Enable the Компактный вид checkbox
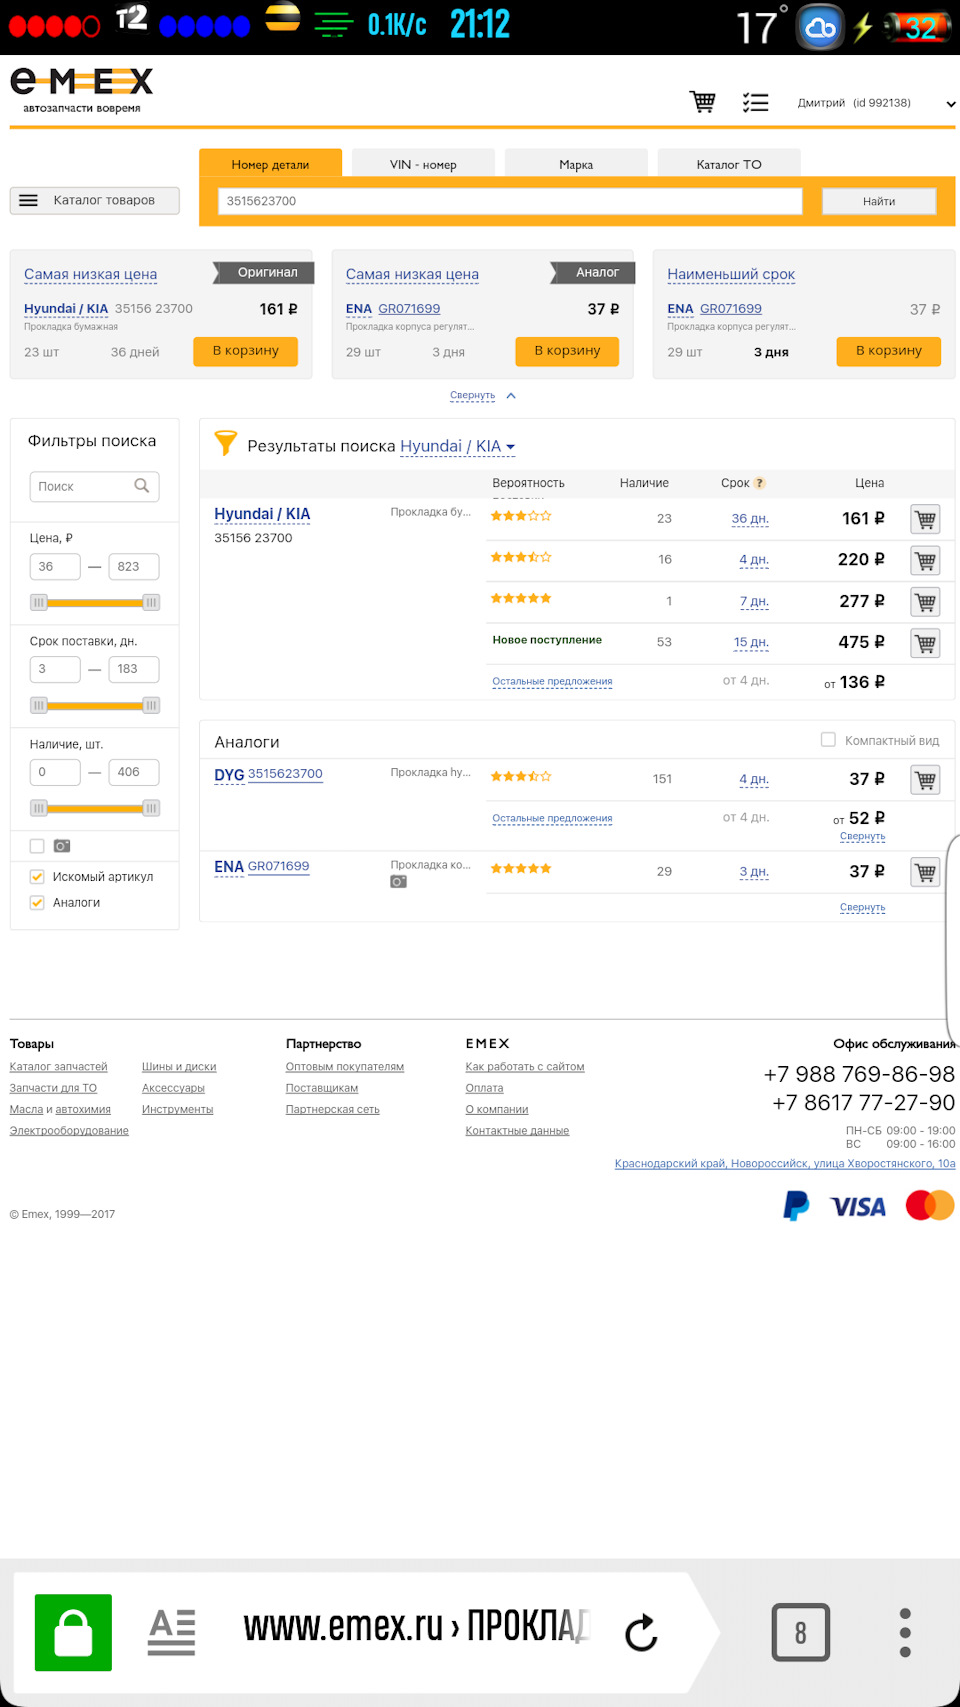 coord(828,740)
